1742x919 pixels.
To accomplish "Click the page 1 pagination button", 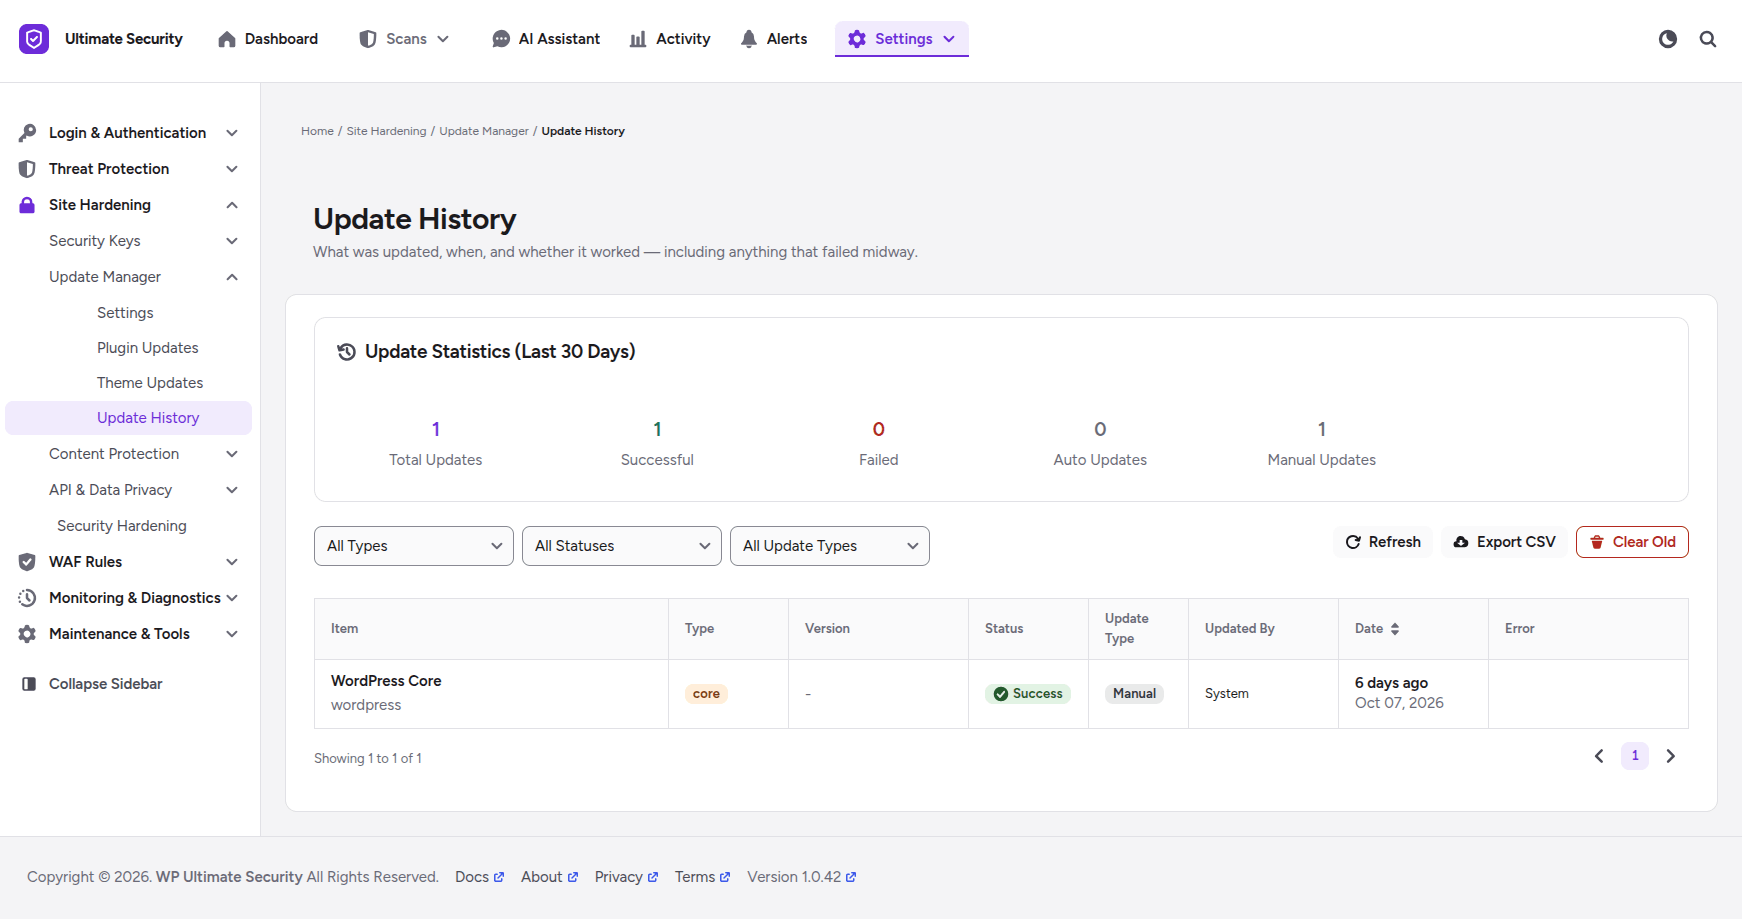I will pyautogui.click(x=1635, y=756).
